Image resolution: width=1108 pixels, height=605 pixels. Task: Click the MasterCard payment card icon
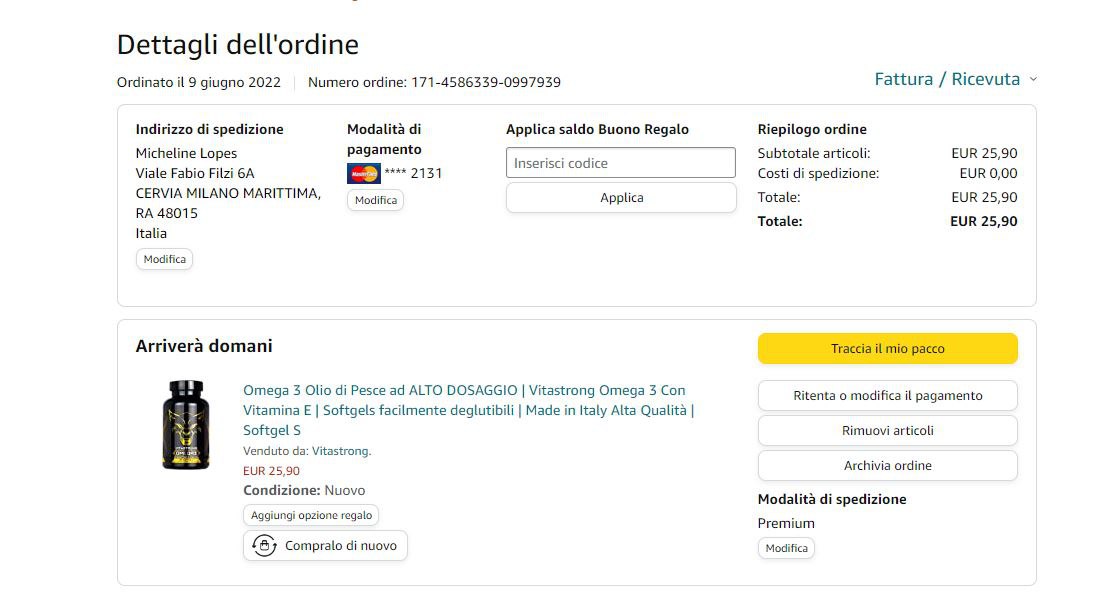coord(363,174)
